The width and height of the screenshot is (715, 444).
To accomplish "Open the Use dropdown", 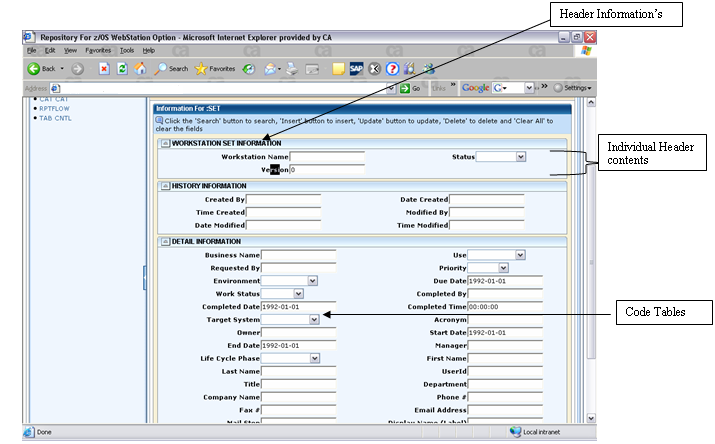I will [520, 255].
